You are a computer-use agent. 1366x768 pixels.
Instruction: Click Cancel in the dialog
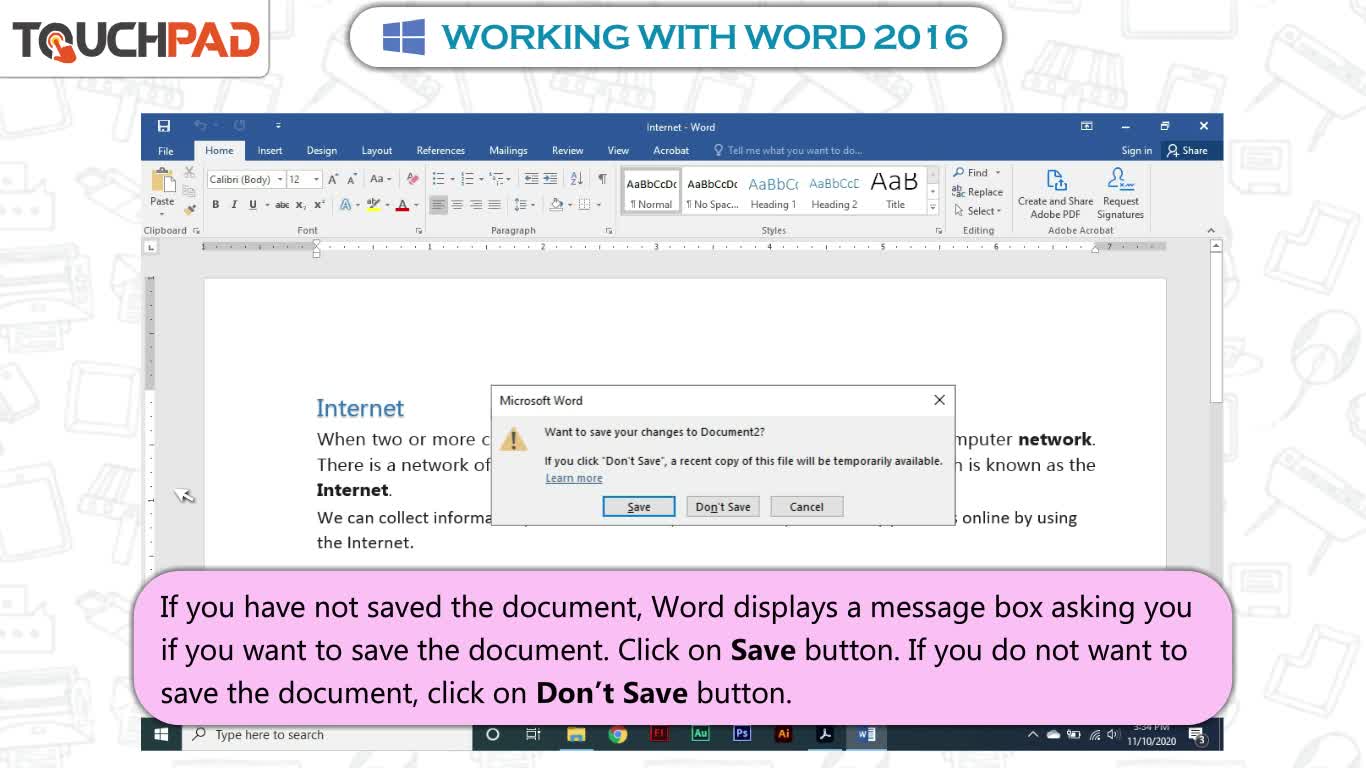point(807,507)
